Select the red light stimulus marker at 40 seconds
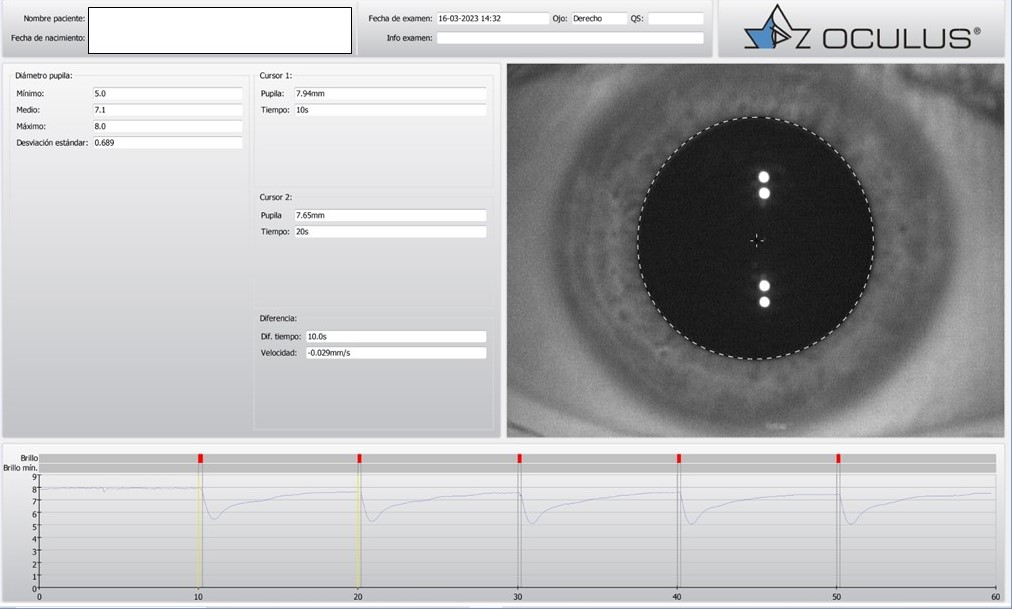 pyautogui.click(x=679, y=458)
